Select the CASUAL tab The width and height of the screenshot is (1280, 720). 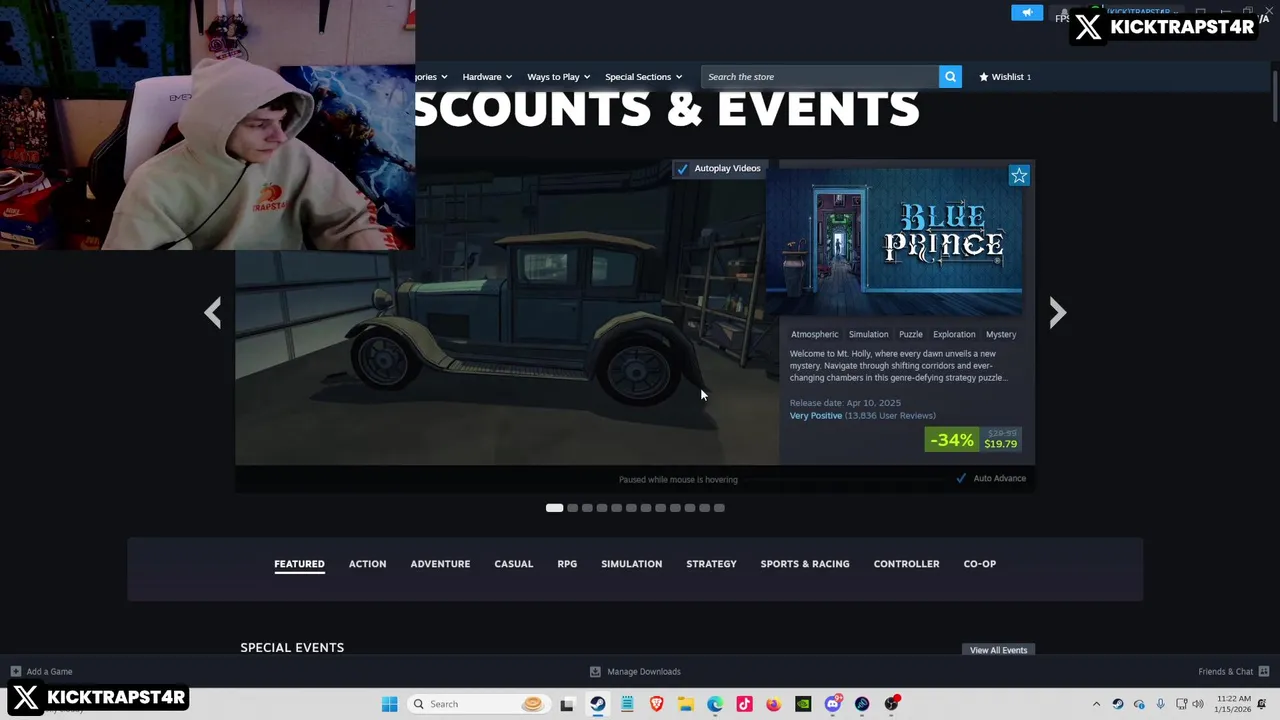514,564
